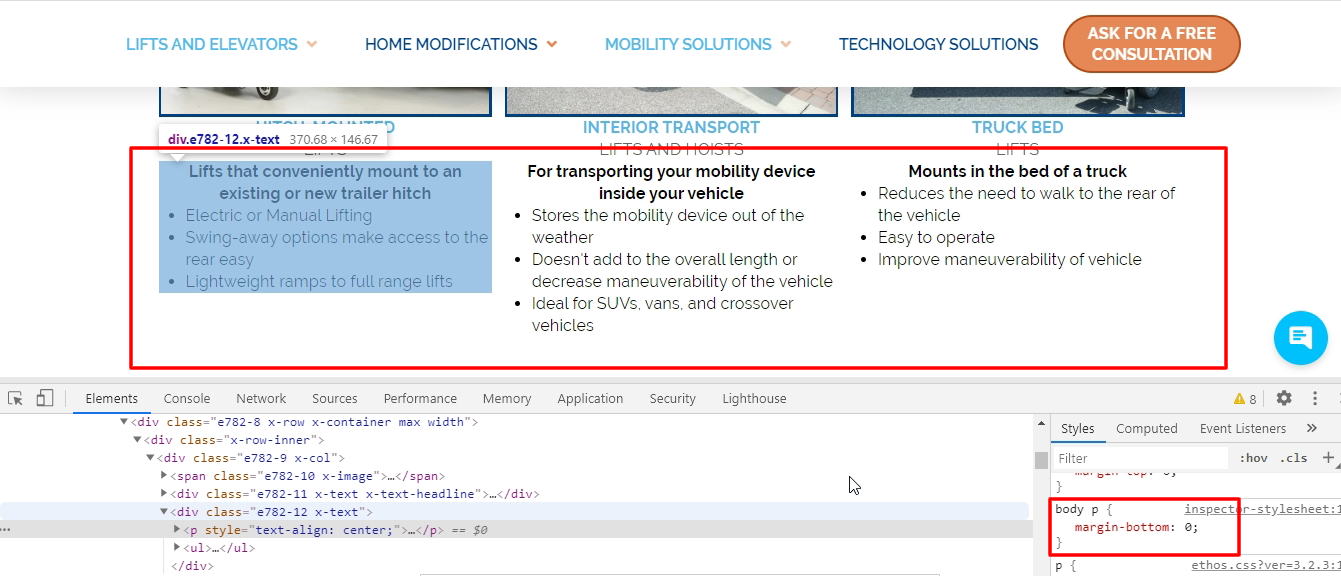The height and width of the screenshot is (576, 1341).
Task: Open the Interior Transport heading link
Action: coord(671,127)
